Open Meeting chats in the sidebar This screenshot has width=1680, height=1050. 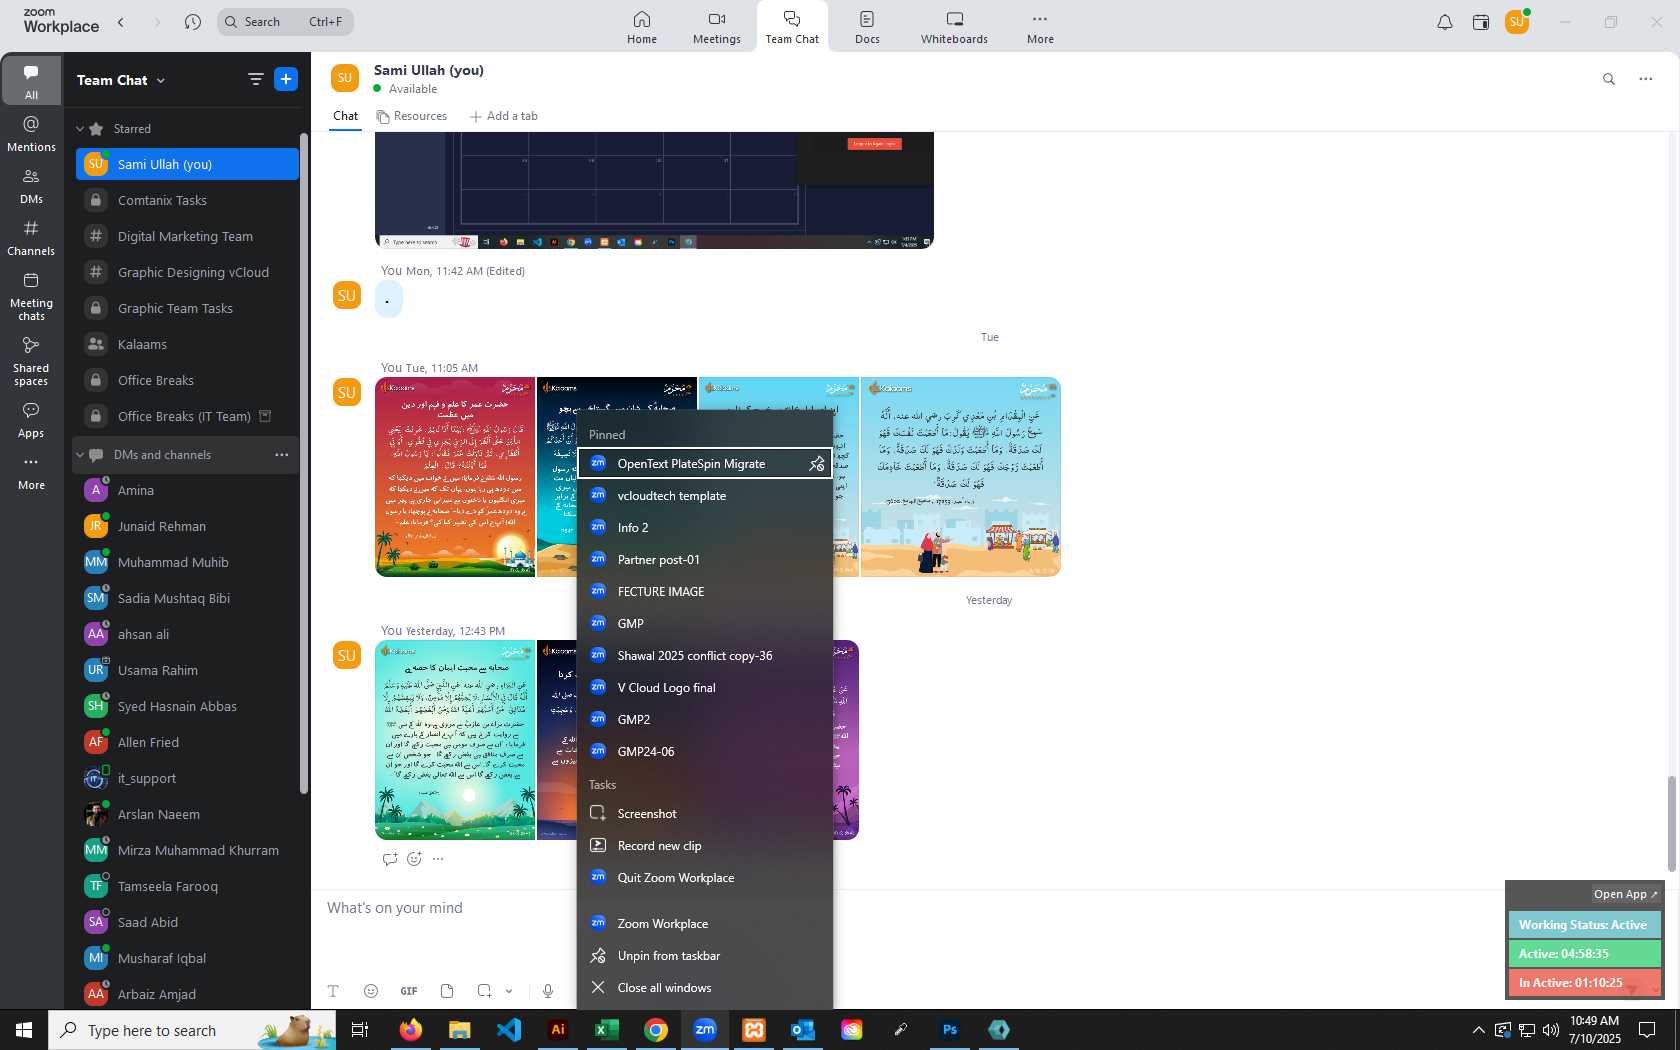click(31, 296)
